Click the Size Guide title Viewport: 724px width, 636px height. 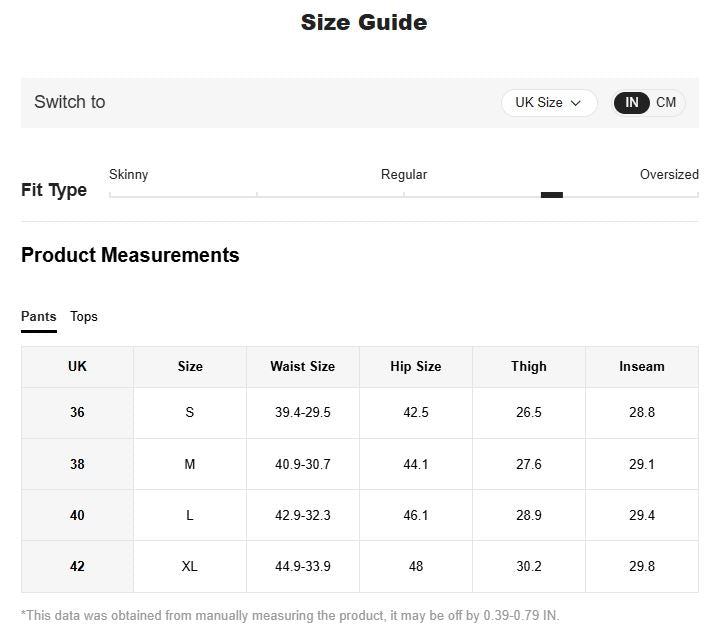(x=364, y=23)
